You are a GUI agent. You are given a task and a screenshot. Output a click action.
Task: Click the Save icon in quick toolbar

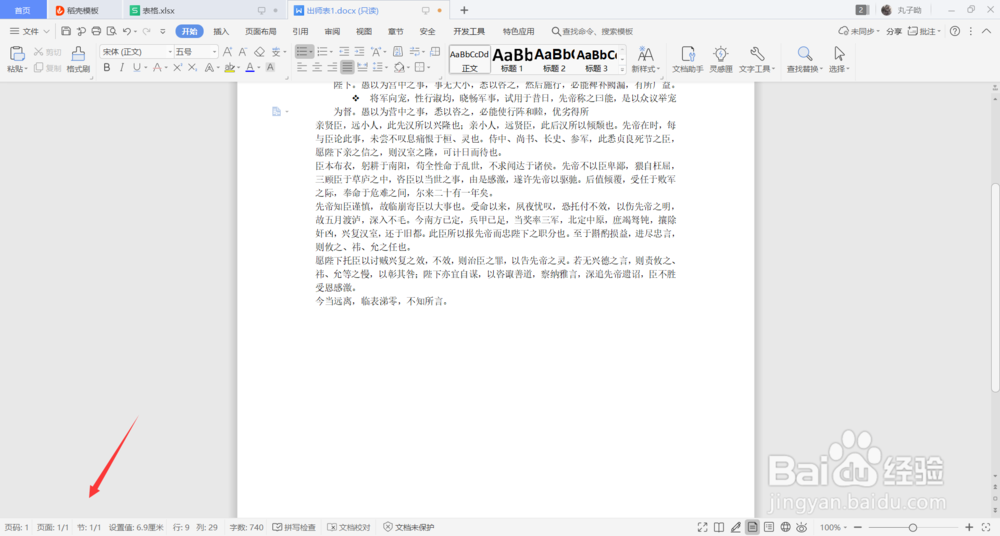coord(66,31)
